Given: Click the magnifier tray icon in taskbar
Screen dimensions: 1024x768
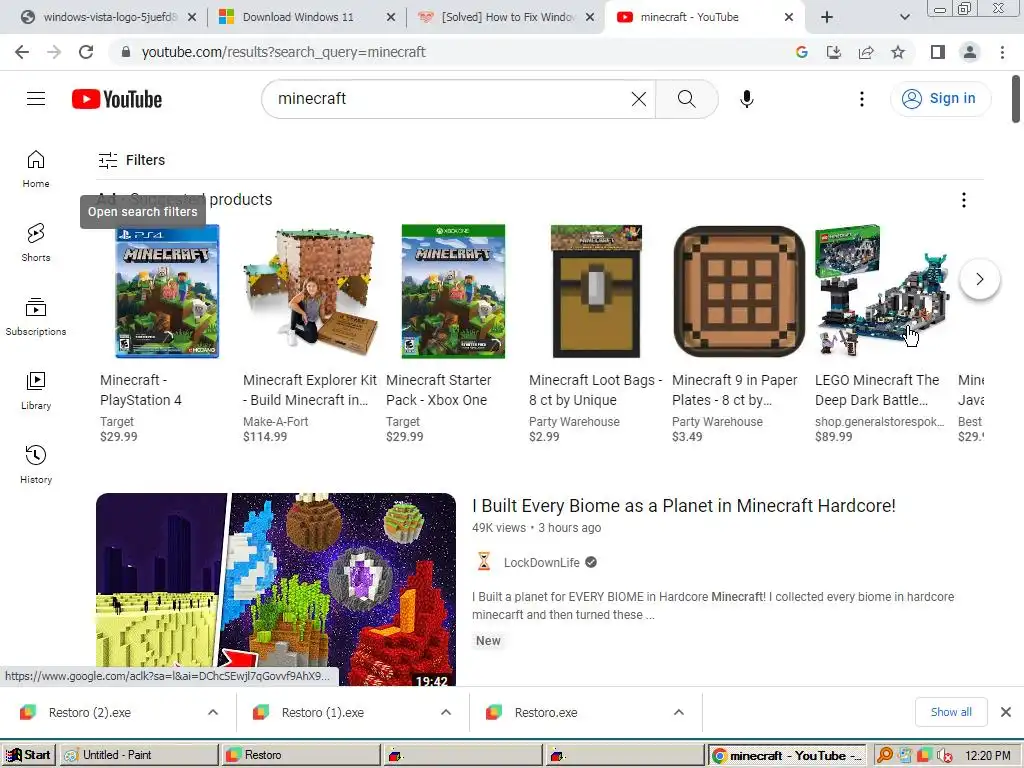Looking at the screenshot, I should [885, 755].
